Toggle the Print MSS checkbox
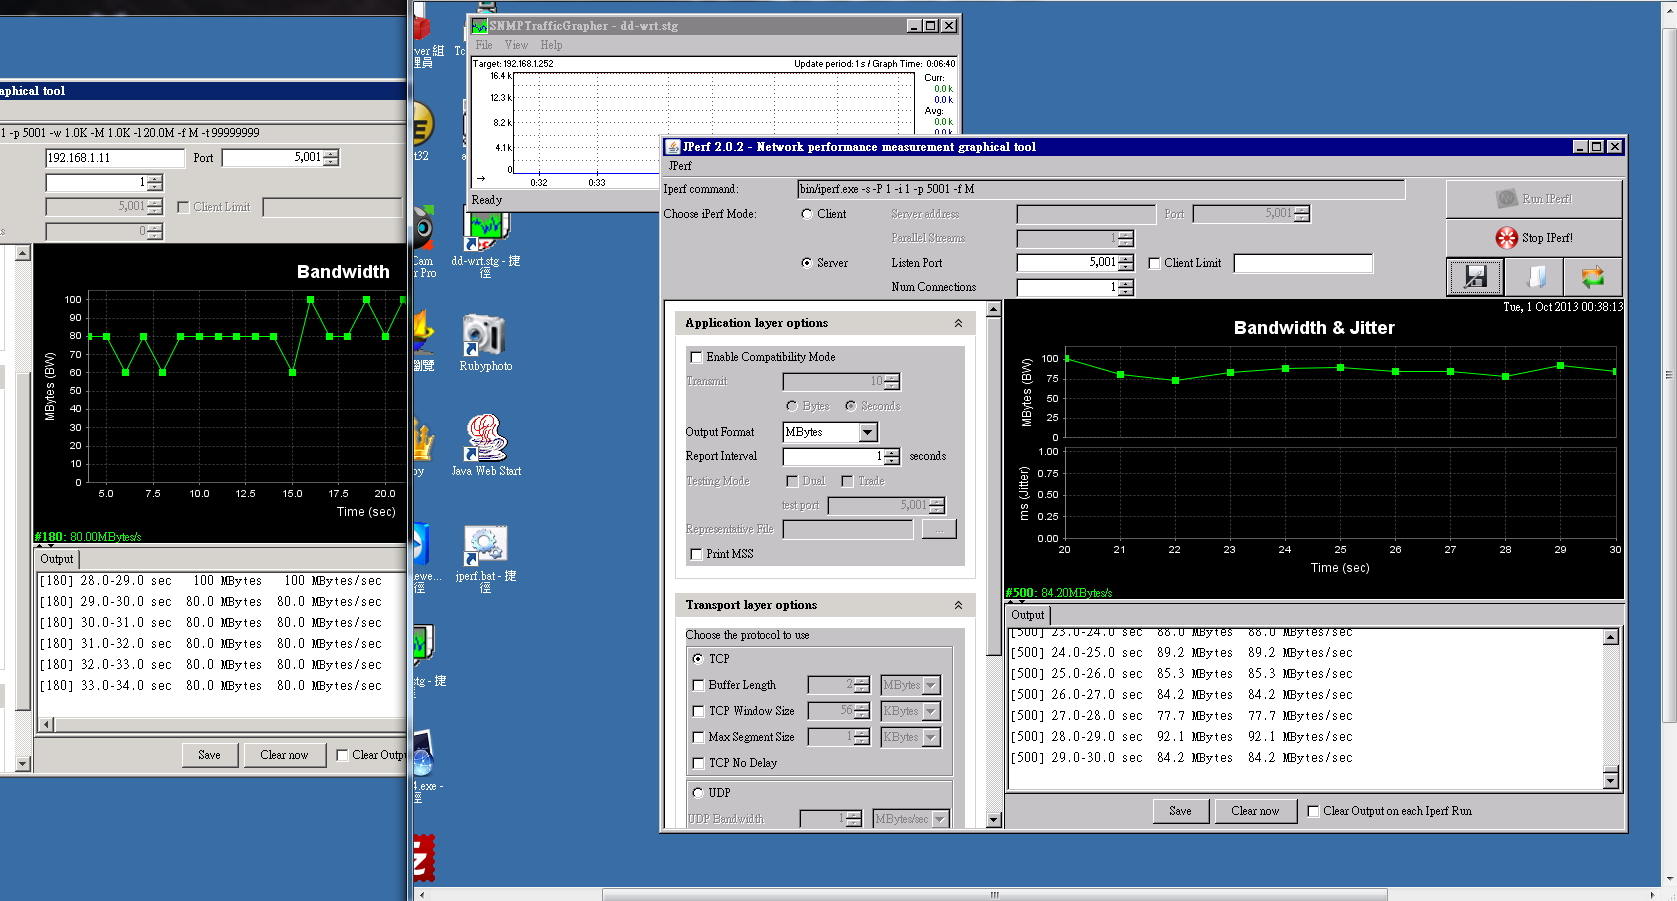 click(696, 554)
